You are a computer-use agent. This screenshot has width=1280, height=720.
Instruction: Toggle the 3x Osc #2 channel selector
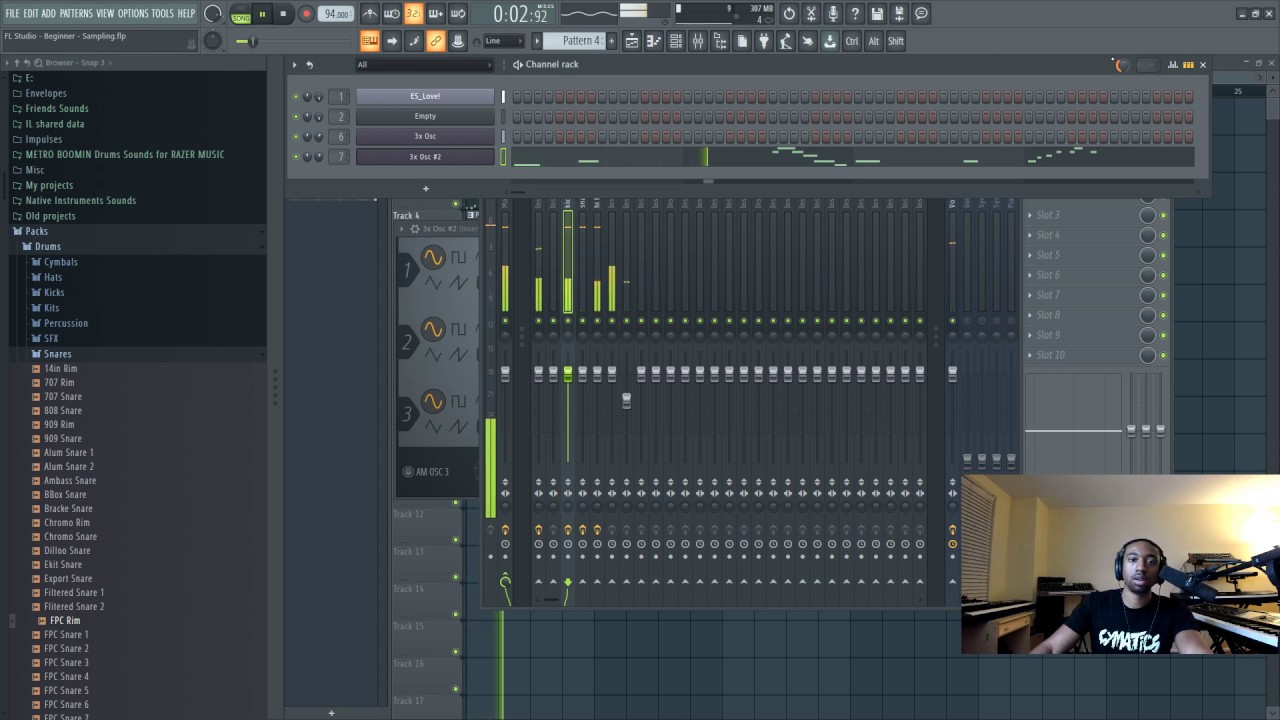(503, 156)
